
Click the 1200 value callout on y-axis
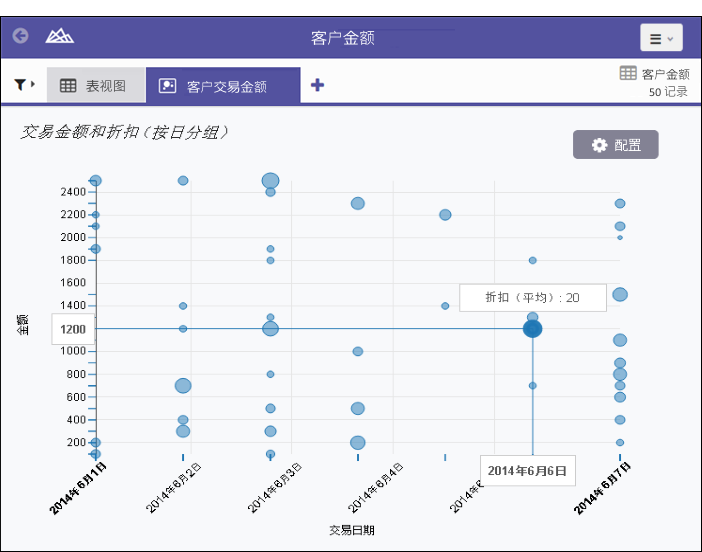point(73,329)
